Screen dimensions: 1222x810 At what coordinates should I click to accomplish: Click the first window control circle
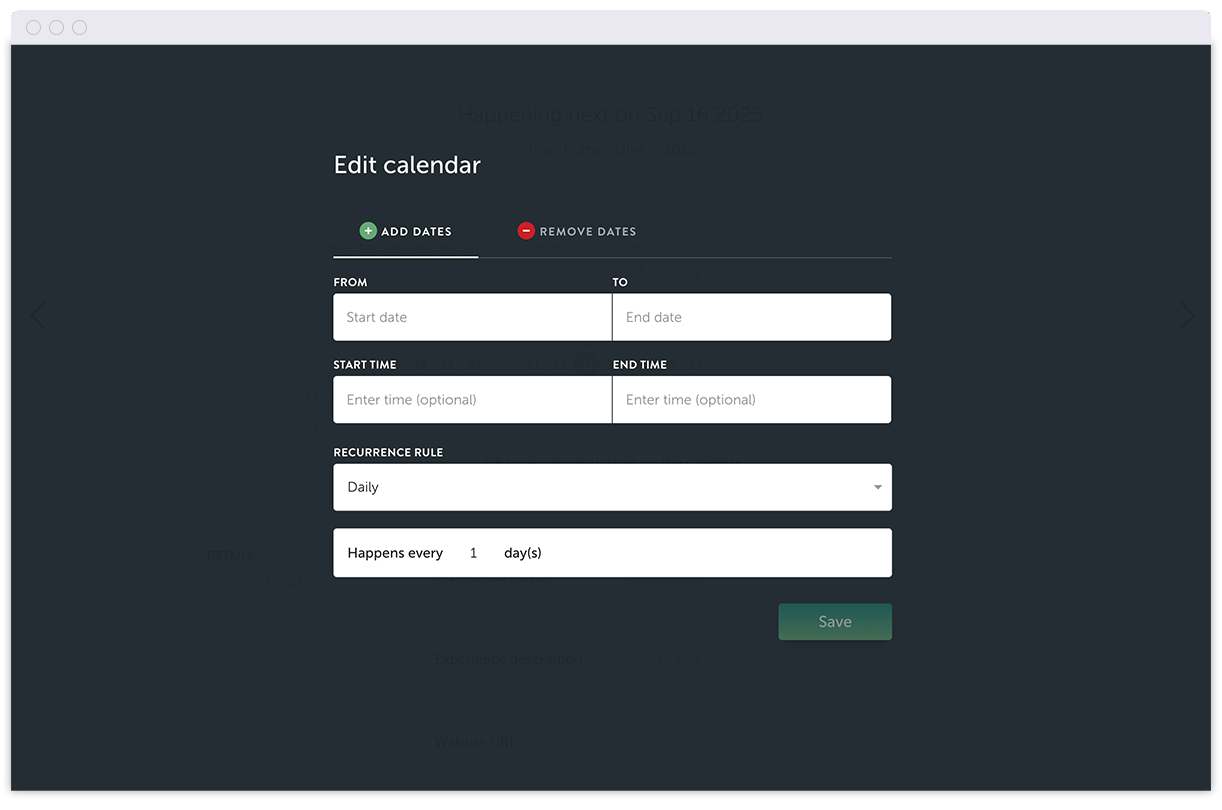(34, 28)
